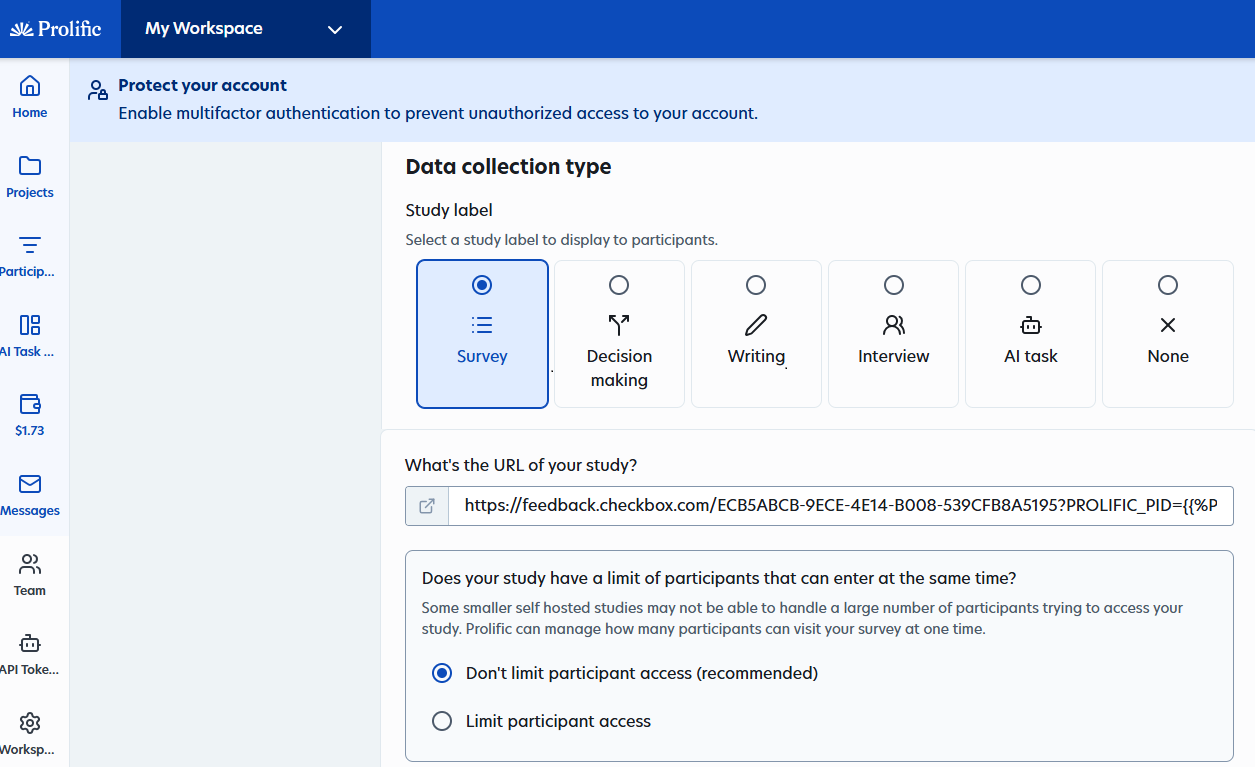Click the account protection shield icon in banner
The image size is (1255, 767).
[96, 90]
